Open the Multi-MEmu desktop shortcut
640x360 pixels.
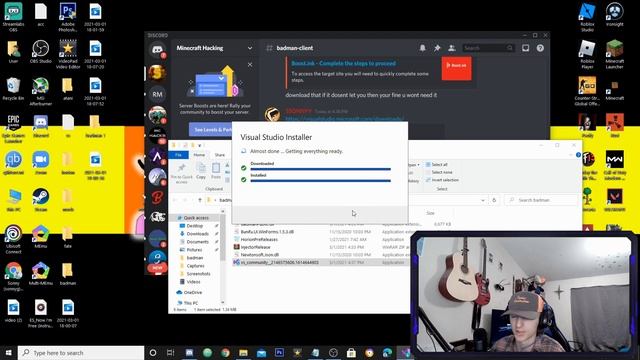(x=40, y=273)
